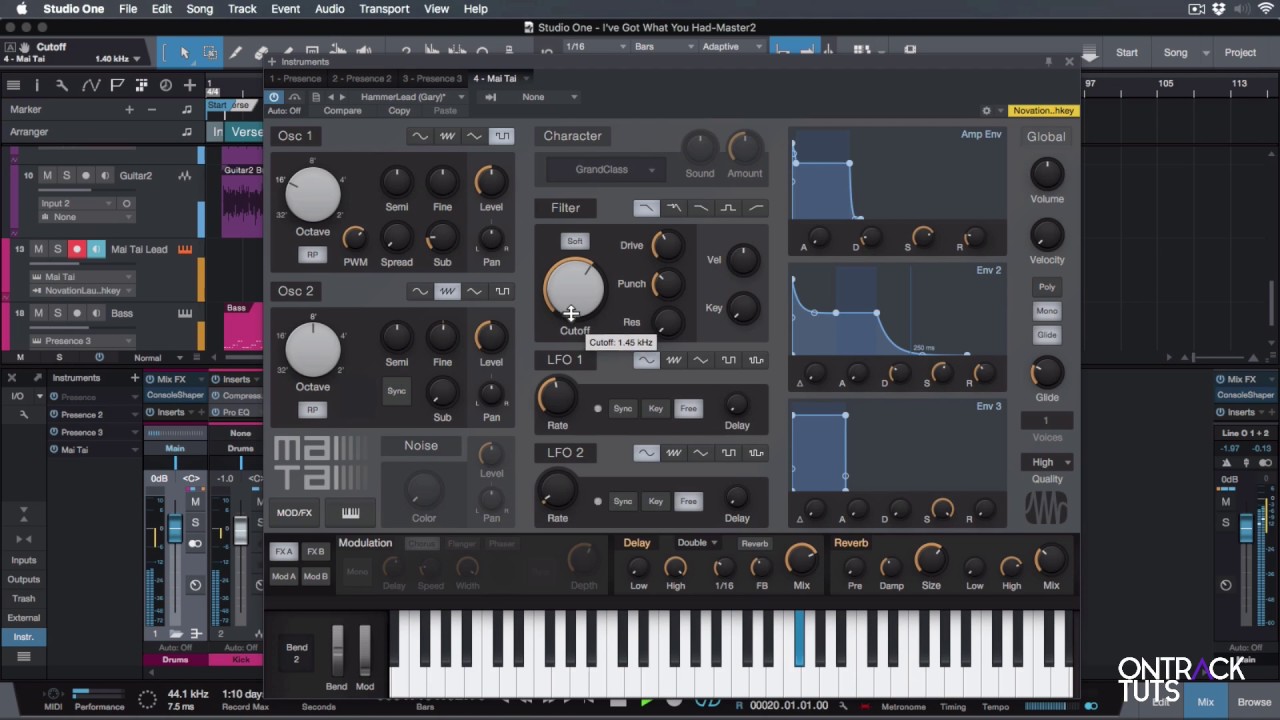The image size is (1280, 720).
Task: Pin the Mai Tai instrument window
Action: [1048, 62]
